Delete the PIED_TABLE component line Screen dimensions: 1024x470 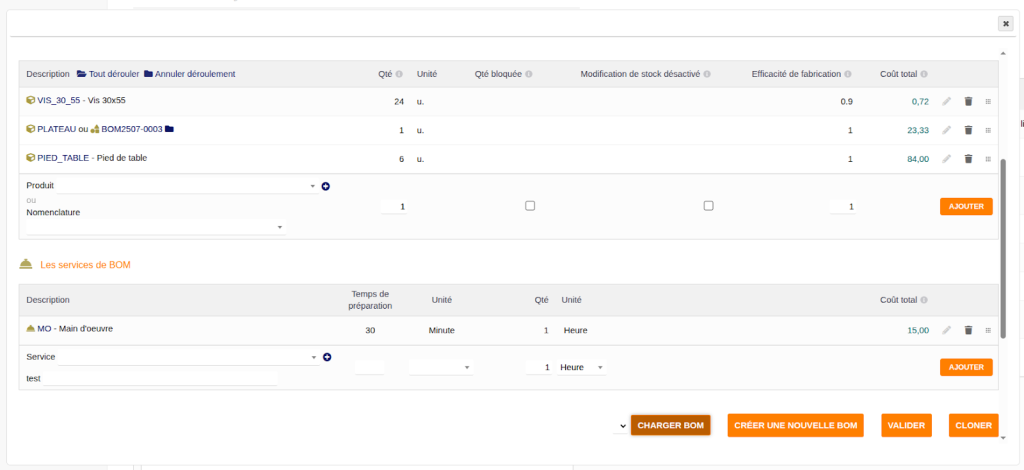(x=968, y=159)
